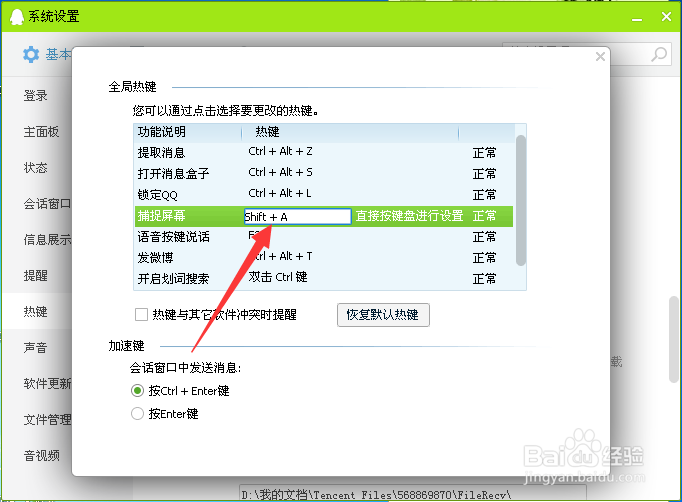Open 会话窗口 settings in sidebar
Viewport: 682px width, 502px height.
(47, 204)
